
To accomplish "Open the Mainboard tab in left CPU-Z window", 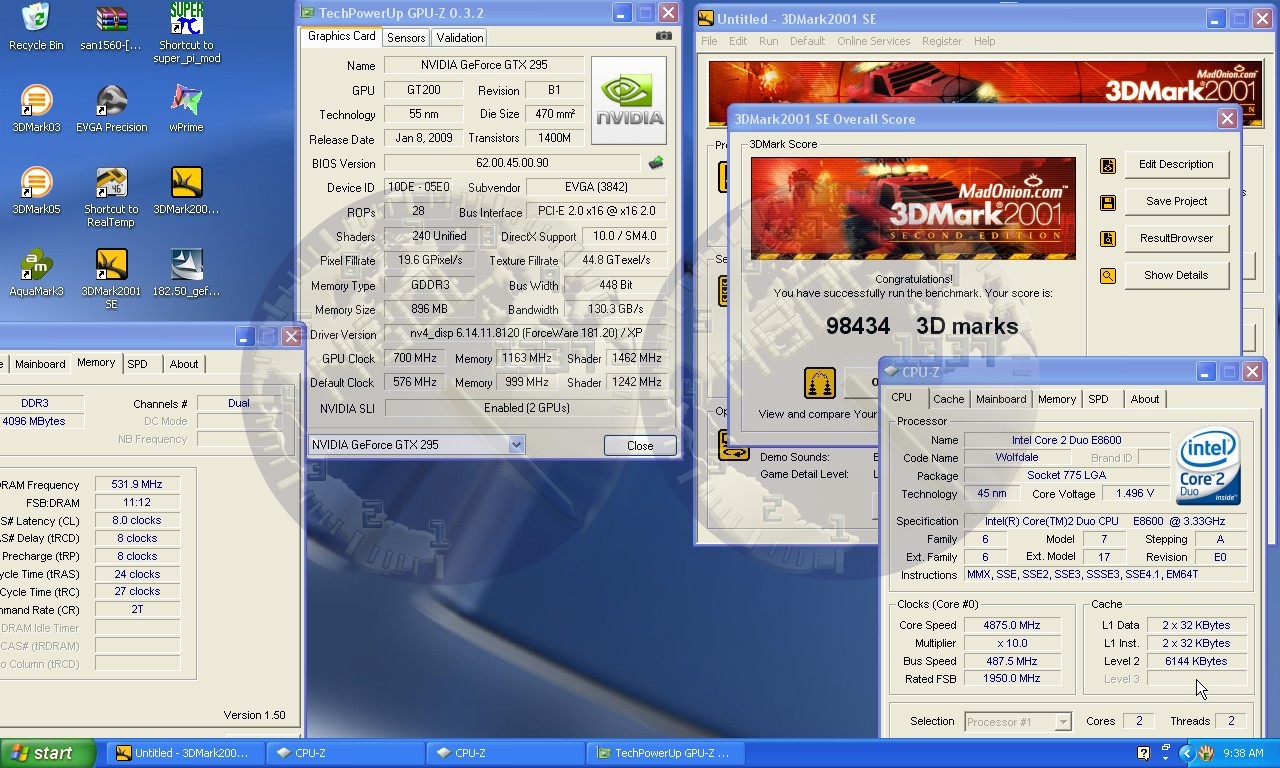I will [x=40, y=364].
